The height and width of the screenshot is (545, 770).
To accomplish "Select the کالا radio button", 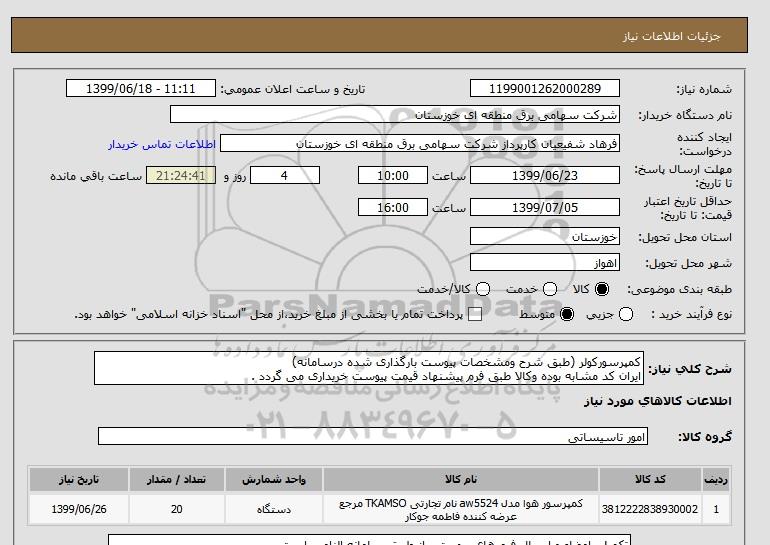I will coord(602,289).
